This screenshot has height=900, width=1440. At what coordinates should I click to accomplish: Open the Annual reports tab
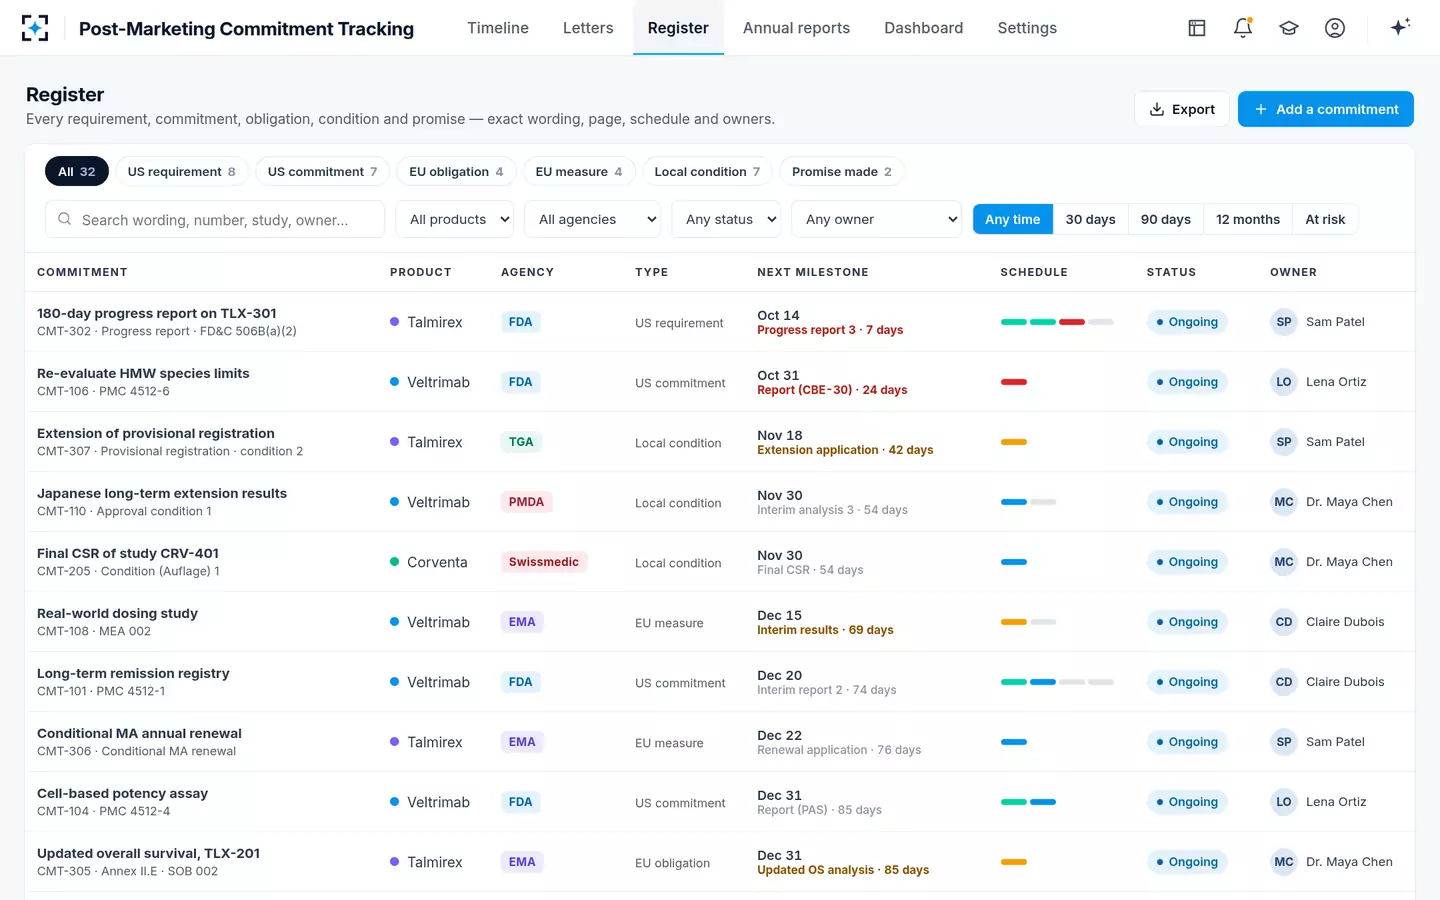(x=796, y=28)
